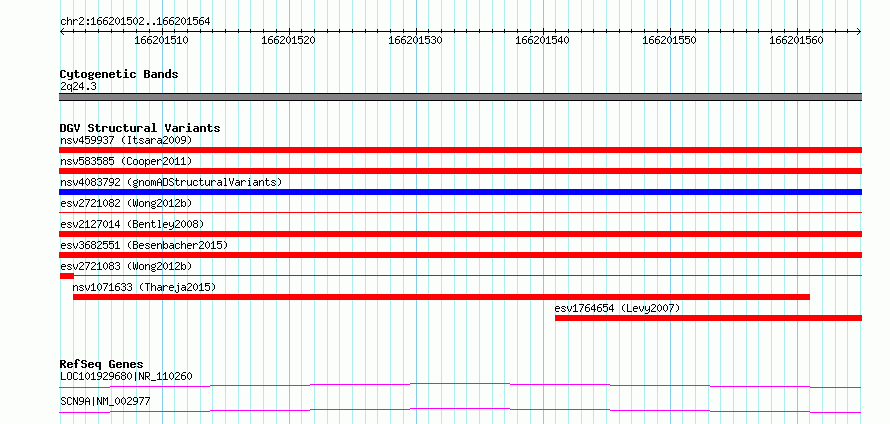
Task: Click the chr2:166201502..166201564 region label
Action: click(135, 21)
